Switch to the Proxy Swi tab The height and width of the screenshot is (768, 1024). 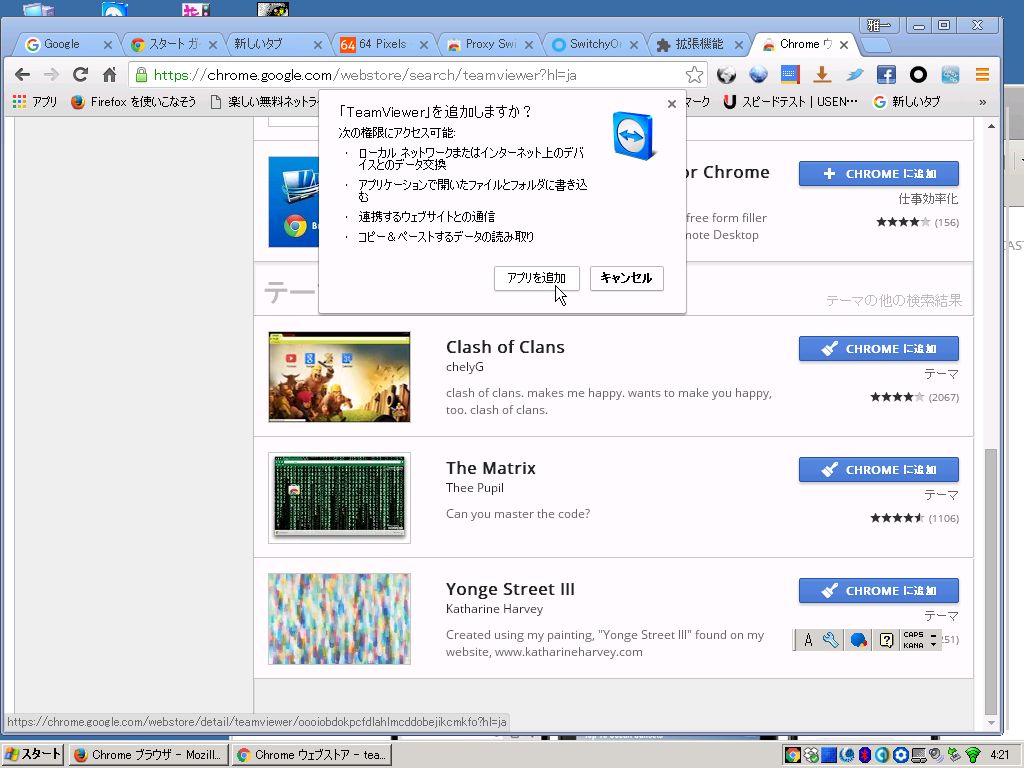tap(488, 44)
